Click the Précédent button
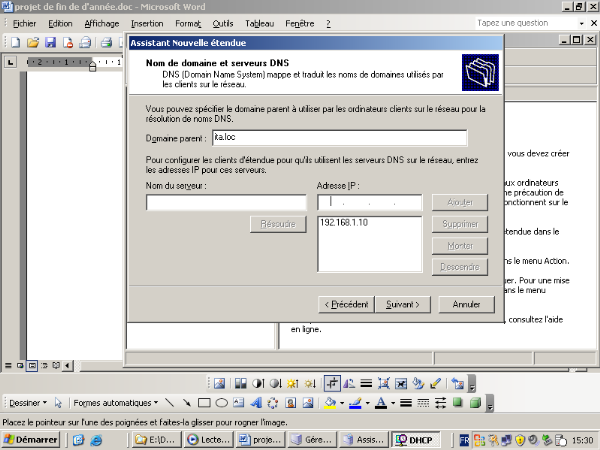The image size is (600, 450). [x=346, y=304]
